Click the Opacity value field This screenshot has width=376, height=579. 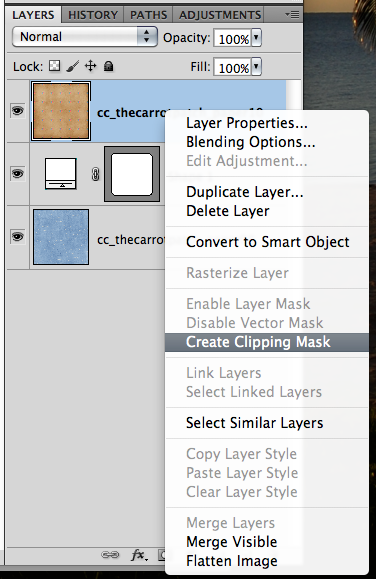(233, 38)
